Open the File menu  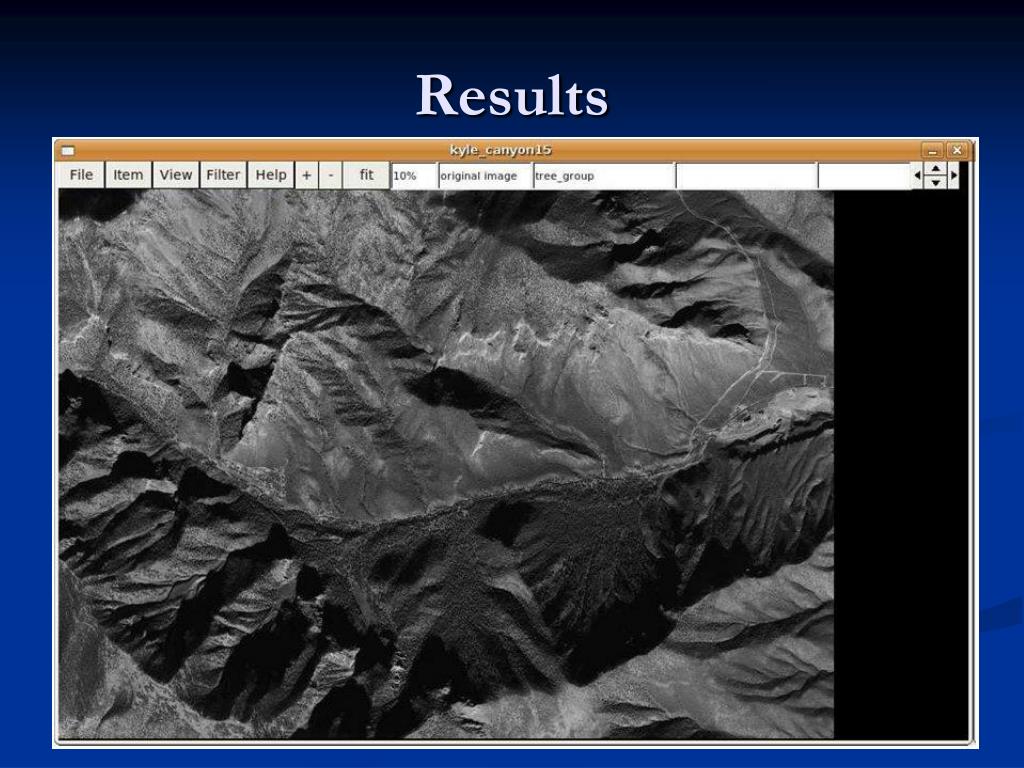[81, 175]
